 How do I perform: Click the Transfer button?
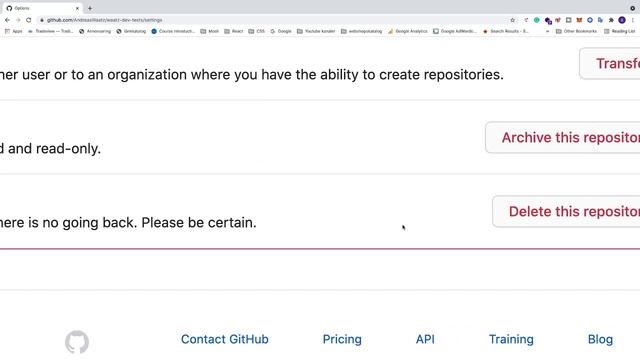pyautogui.click(x=610, y=64)
